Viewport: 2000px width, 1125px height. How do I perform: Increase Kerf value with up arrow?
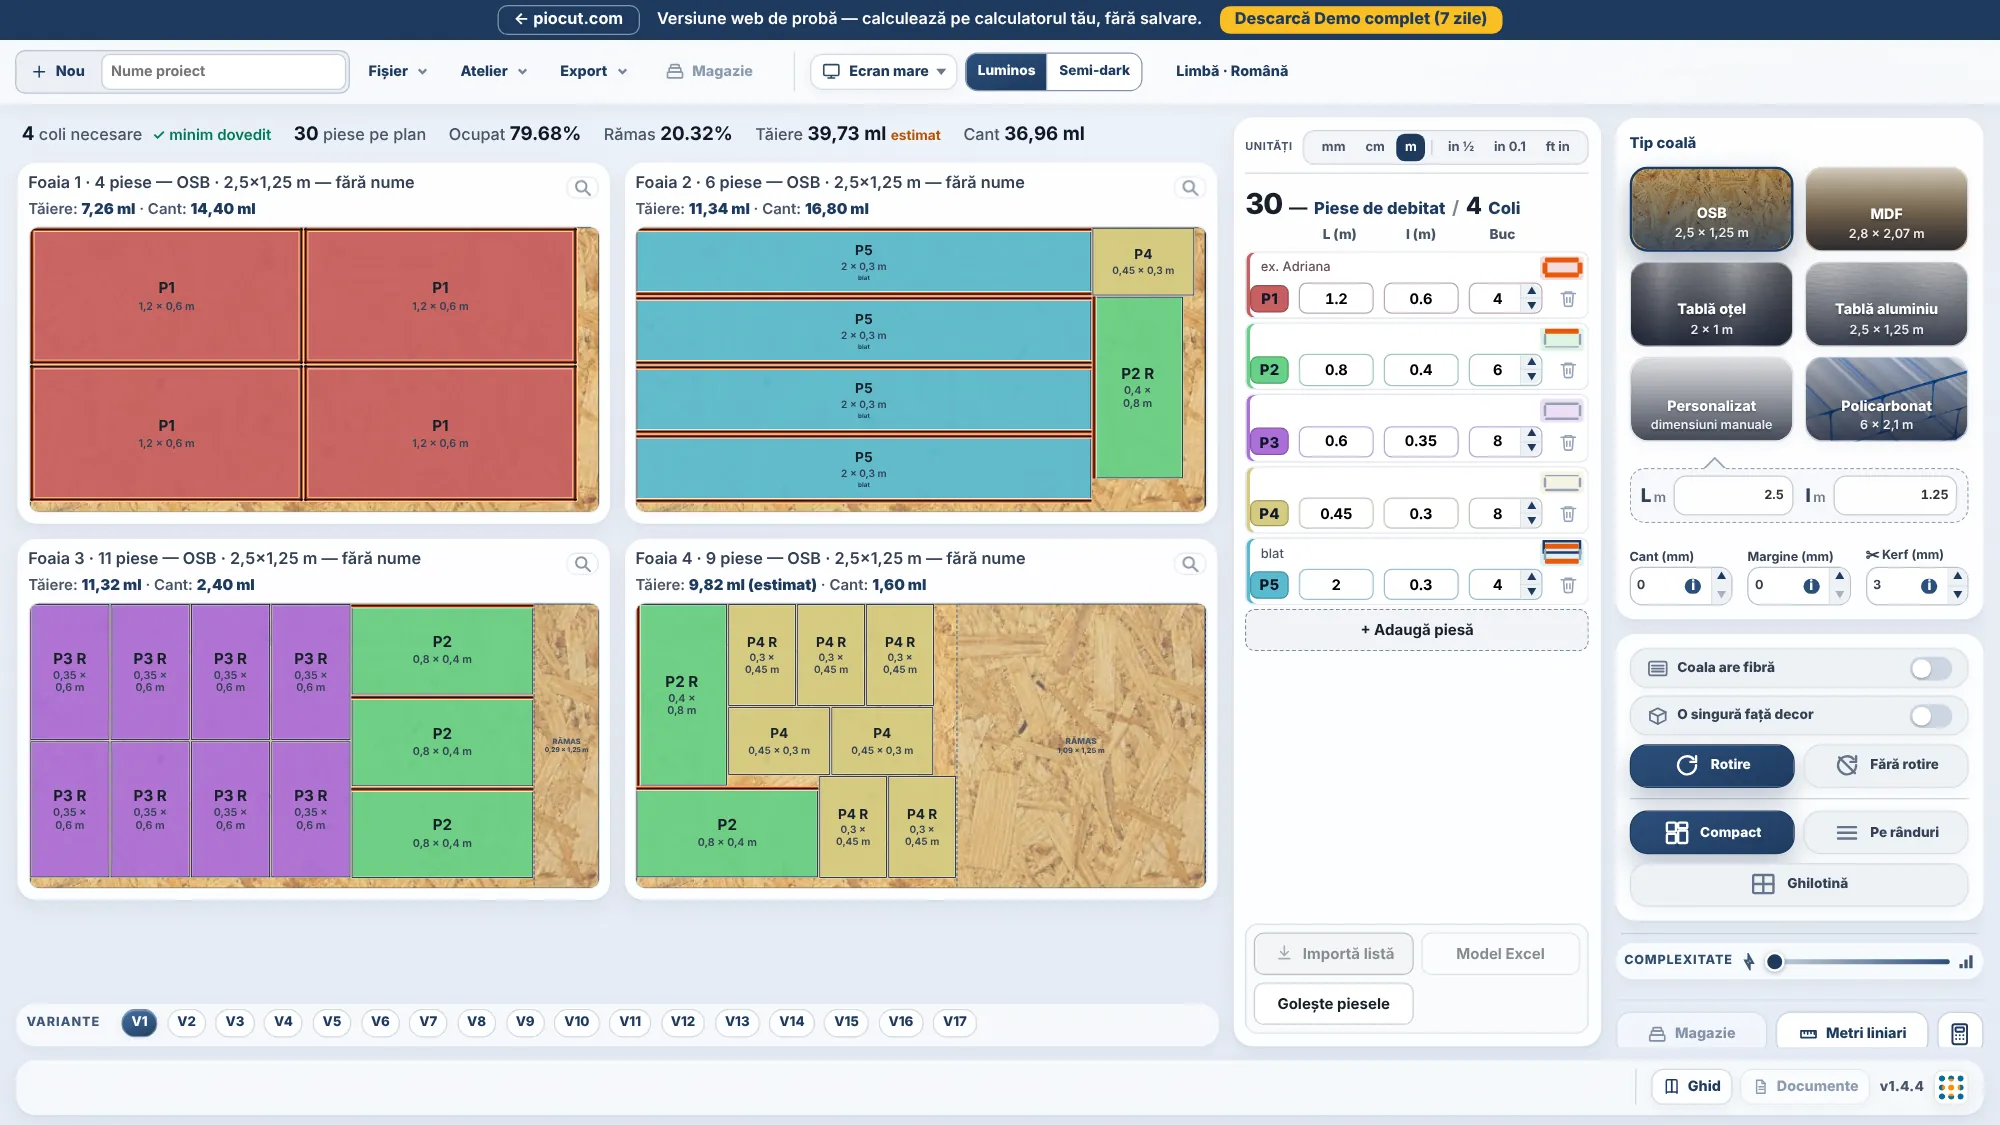1958,578
